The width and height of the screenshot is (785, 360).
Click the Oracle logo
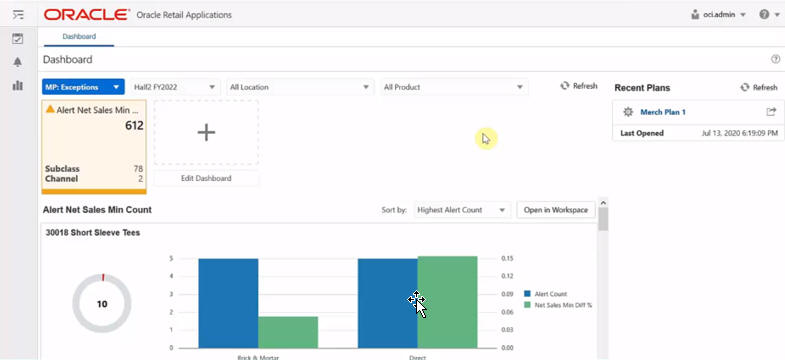87,15
